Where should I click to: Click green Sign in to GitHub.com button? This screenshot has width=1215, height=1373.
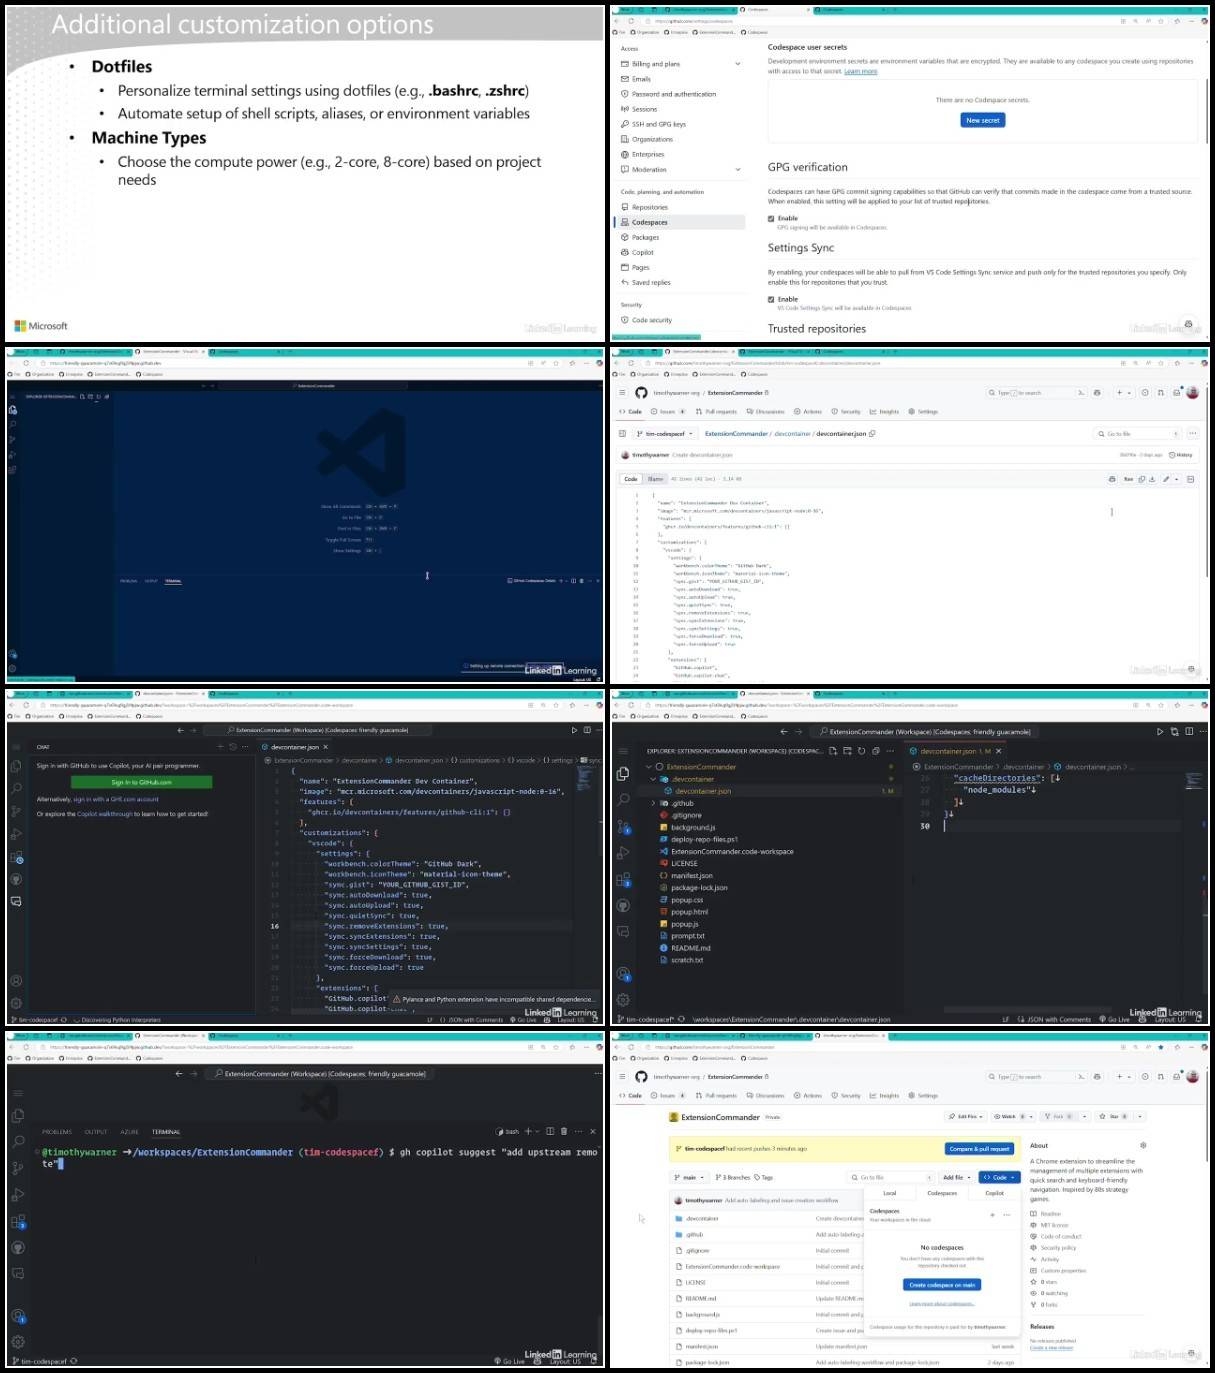click(x=141, y=782)
